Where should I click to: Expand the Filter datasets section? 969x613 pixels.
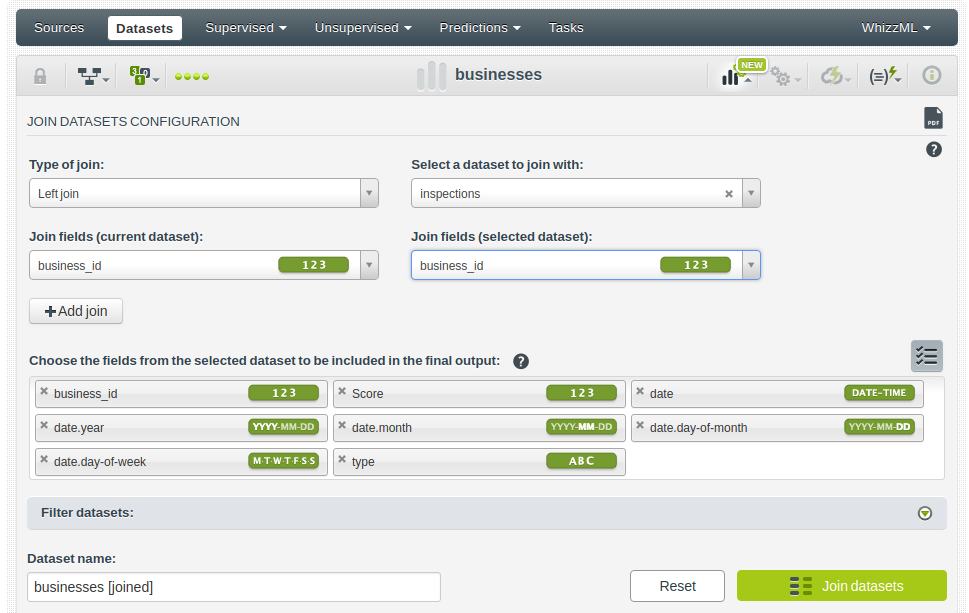tap(925, 513)
